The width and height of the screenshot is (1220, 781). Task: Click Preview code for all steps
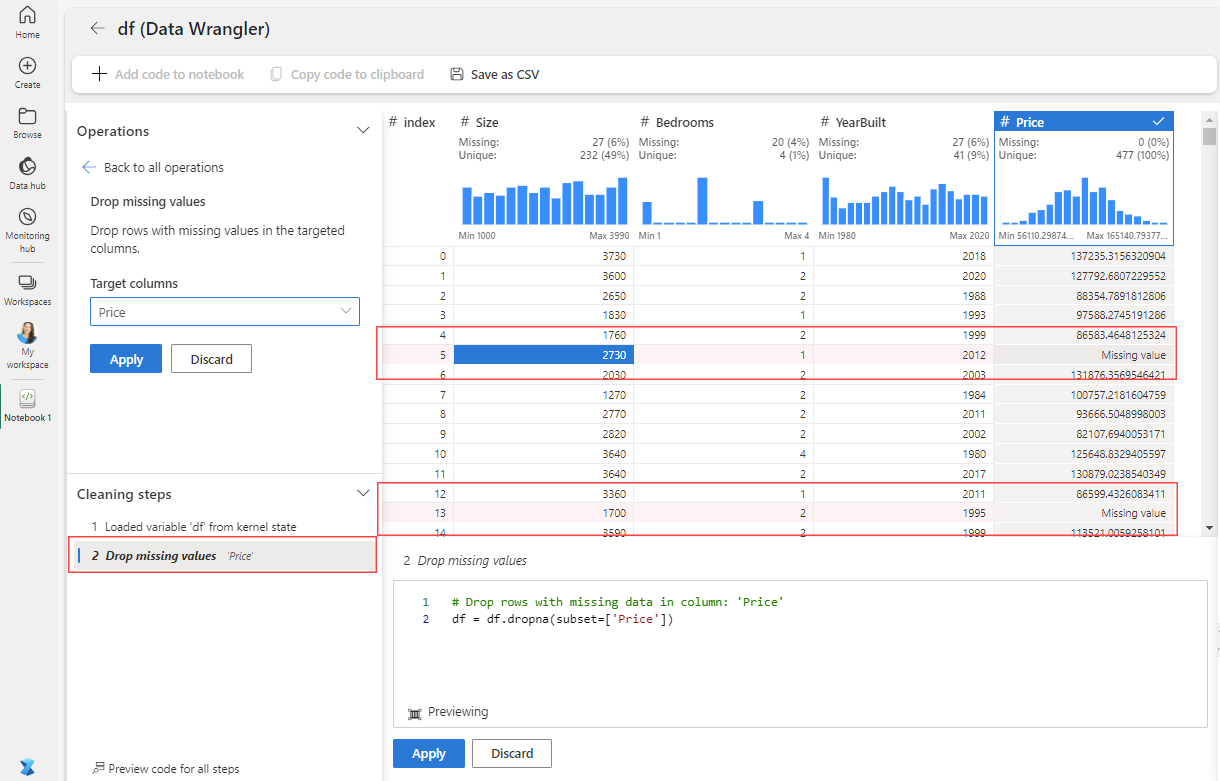[166, 769]
